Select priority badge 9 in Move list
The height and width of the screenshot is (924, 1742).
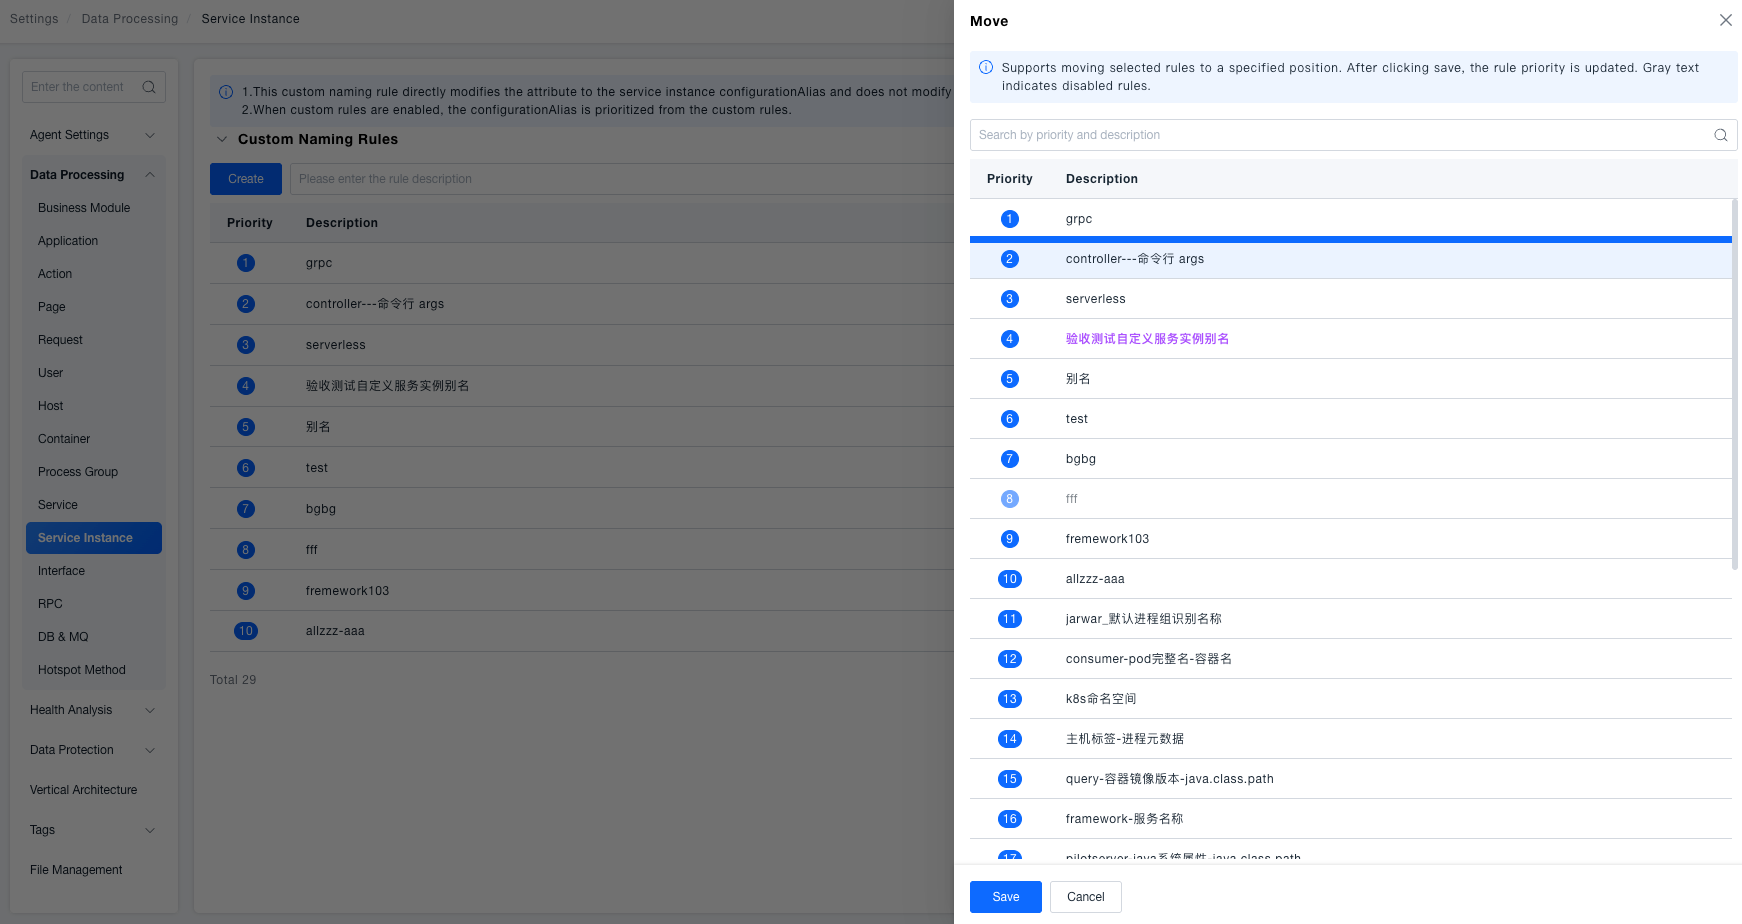pyautogui.click(x=1010, y=539)
